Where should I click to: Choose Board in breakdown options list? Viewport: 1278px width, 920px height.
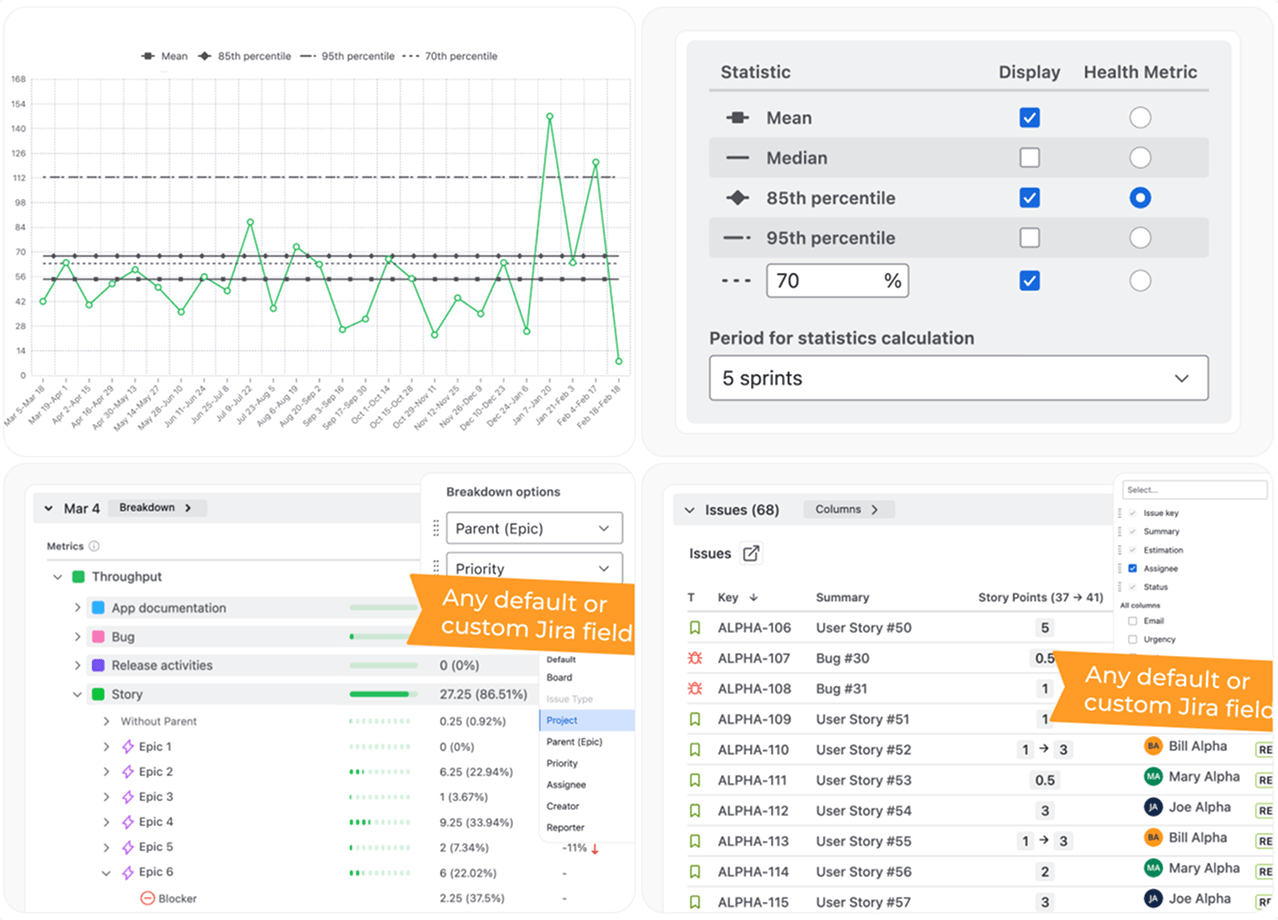coord(559,677)
